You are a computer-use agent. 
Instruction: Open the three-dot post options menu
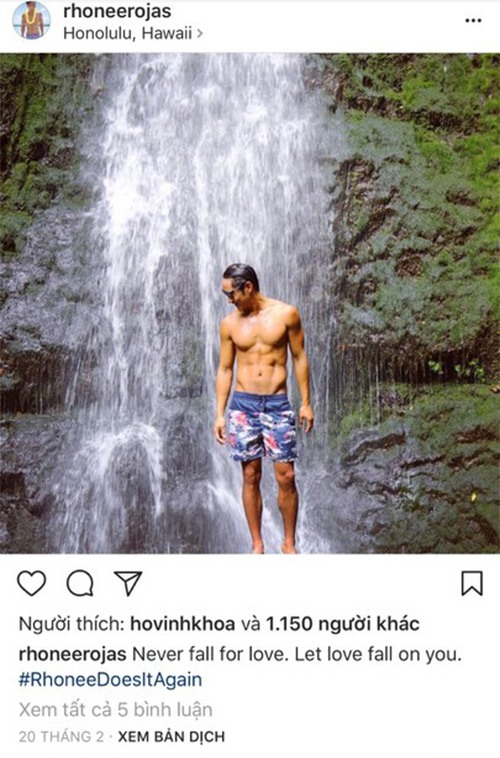tap(473, 21)
